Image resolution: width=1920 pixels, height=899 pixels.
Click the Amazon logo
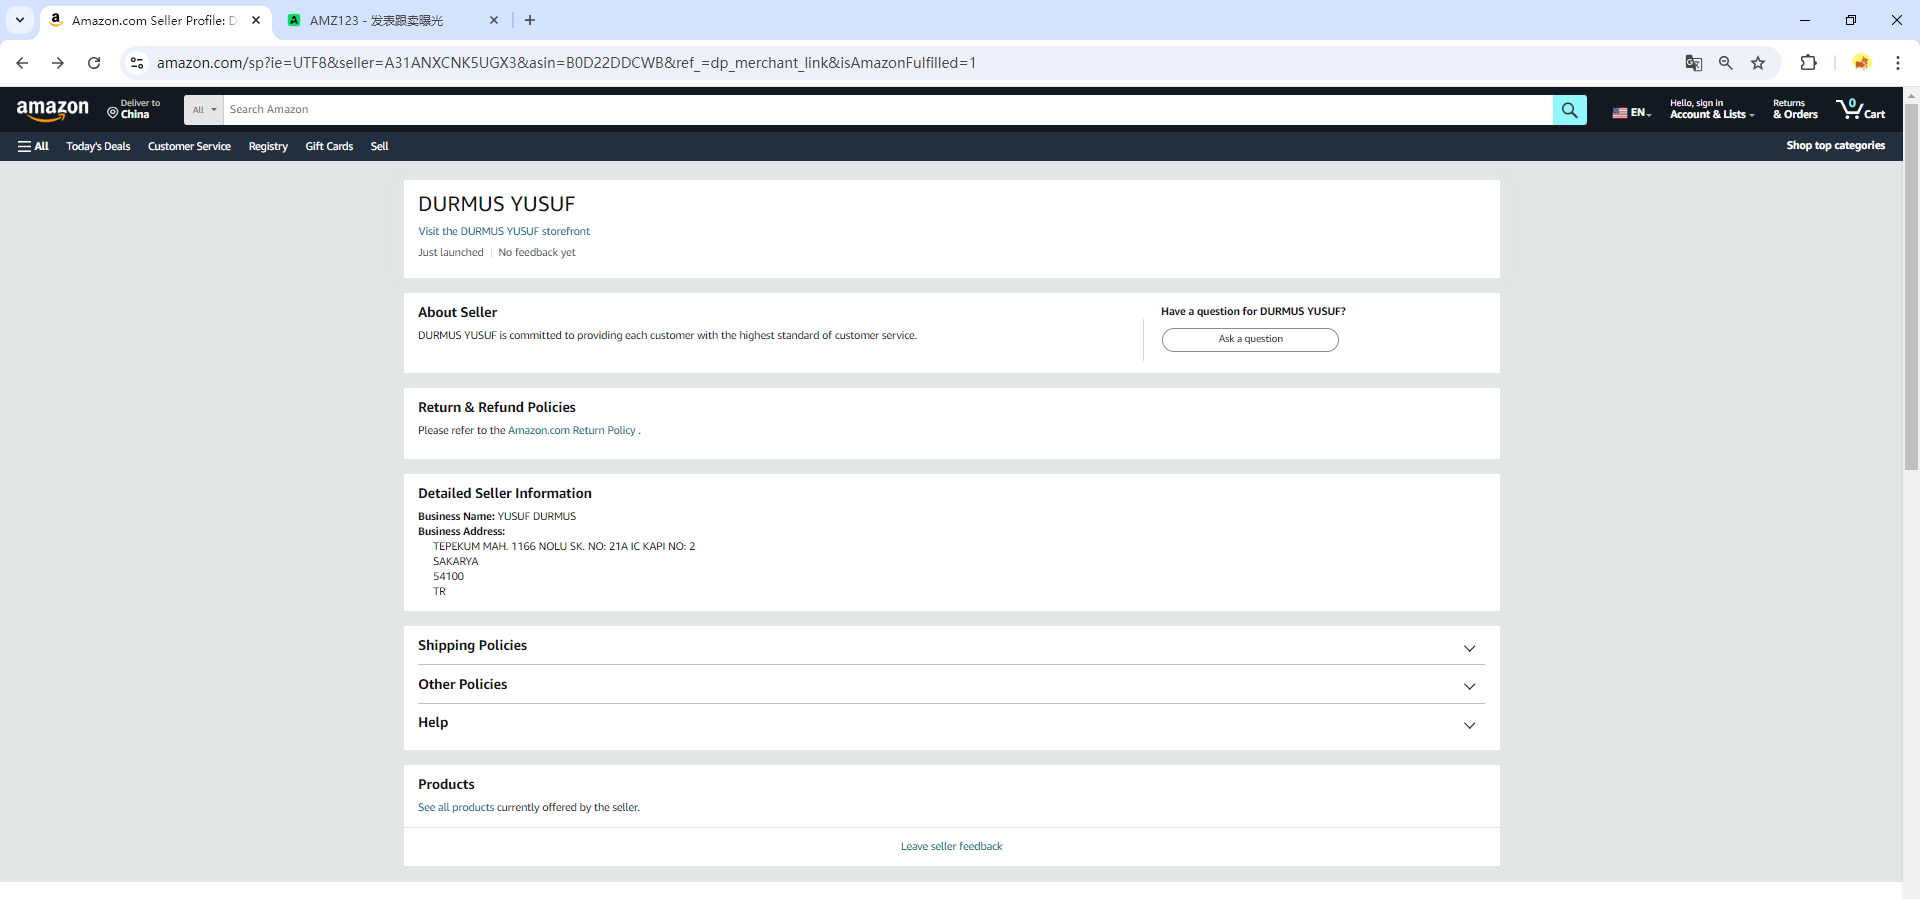(x=53, y=109)
